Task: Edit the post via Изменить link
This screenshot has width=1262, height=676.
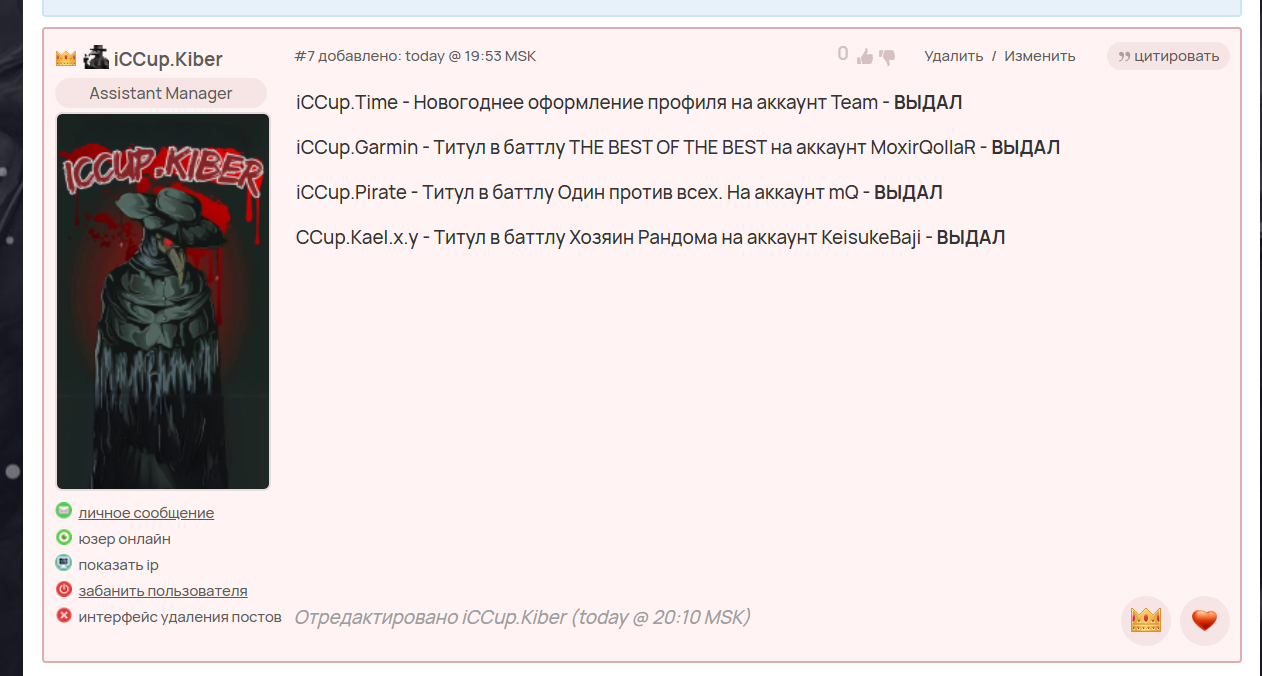Action: tap(1040, 56)
